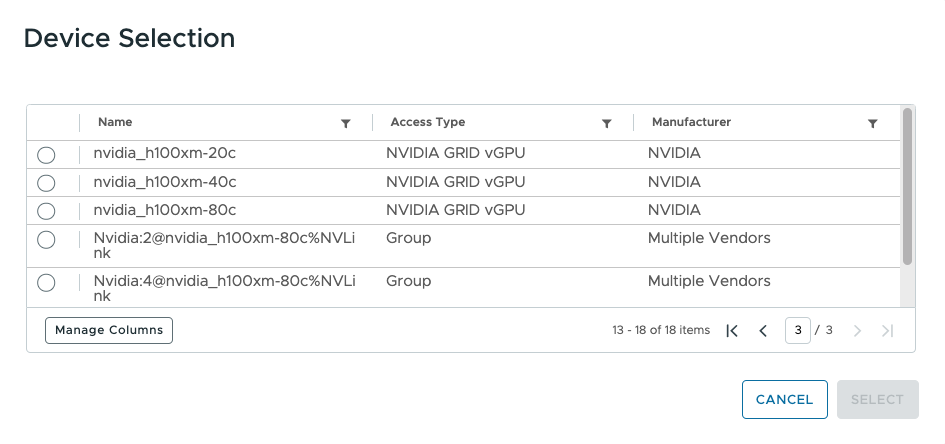Sort by the Access Type column header
The image size is (945, 444).
[427, 122]
